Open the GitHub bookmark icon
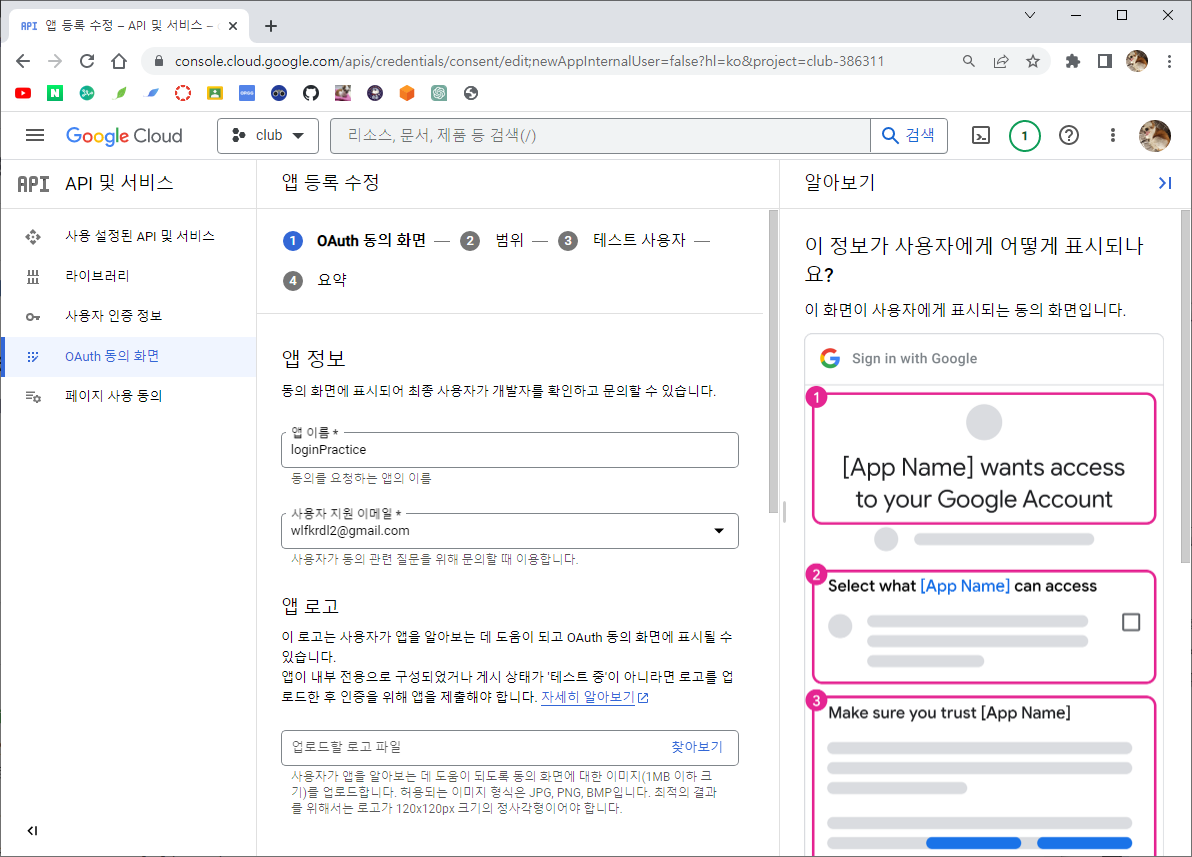The height and width of the screenshot is (857, 1192). pos(311,93)
